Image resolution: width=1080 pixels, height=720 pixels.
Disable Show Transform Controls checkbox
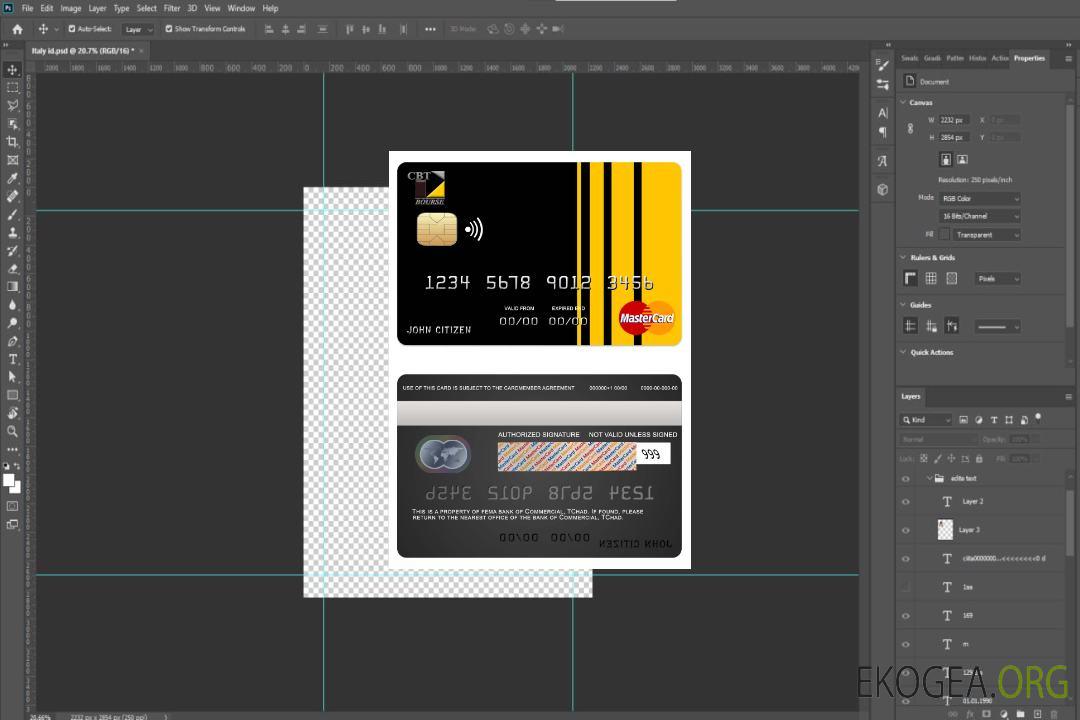(169, 29)
